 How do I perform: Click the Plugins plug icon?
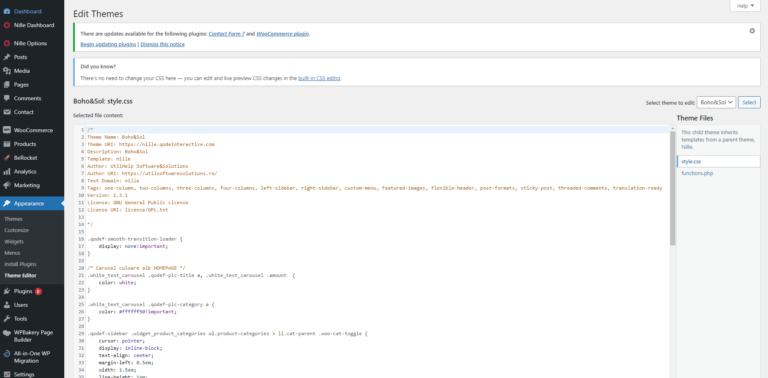click(7, 291)
